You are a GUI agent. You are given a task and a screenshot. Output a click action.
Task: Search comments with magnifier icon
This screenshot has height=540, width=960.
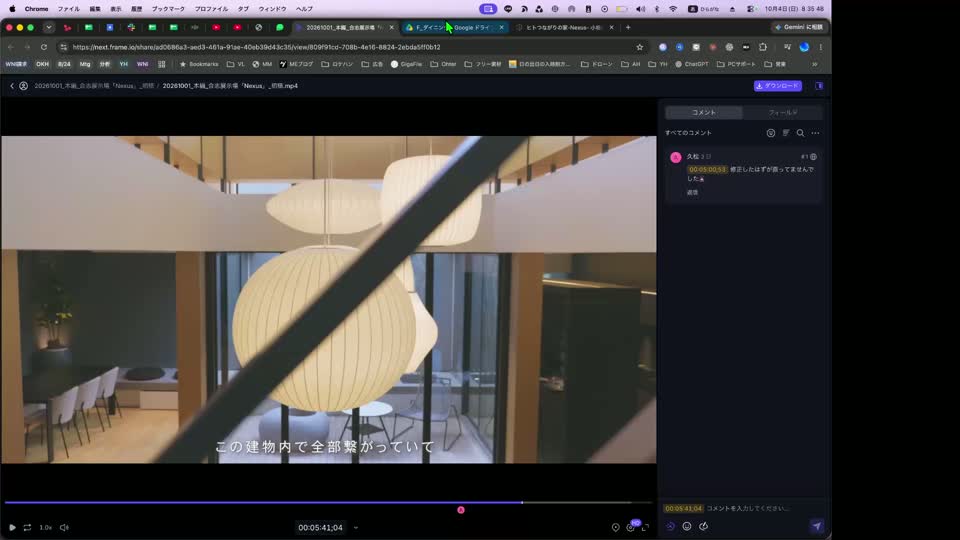coord(800,133)
